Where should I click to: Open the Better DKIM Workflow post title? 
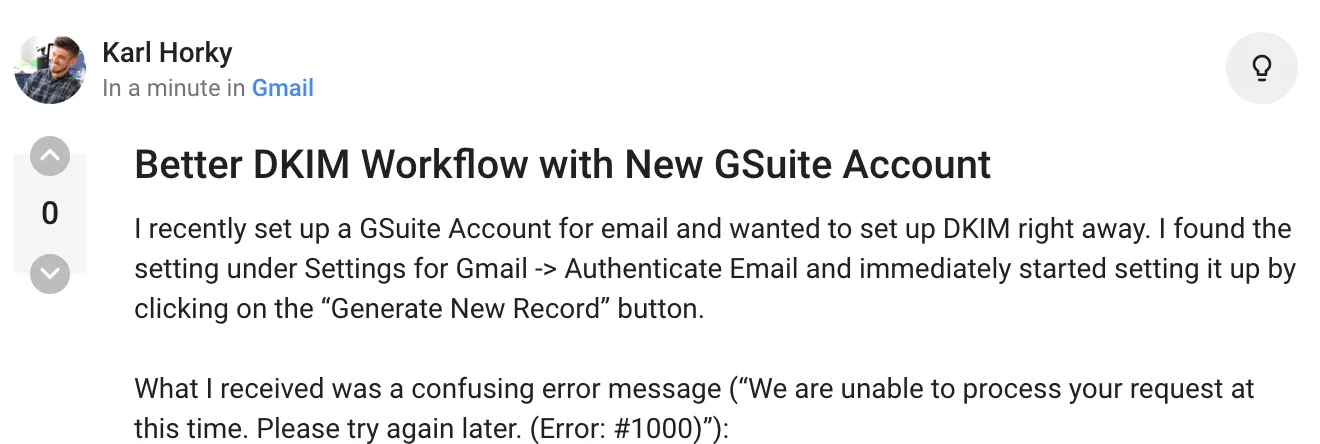click(562, 164)
